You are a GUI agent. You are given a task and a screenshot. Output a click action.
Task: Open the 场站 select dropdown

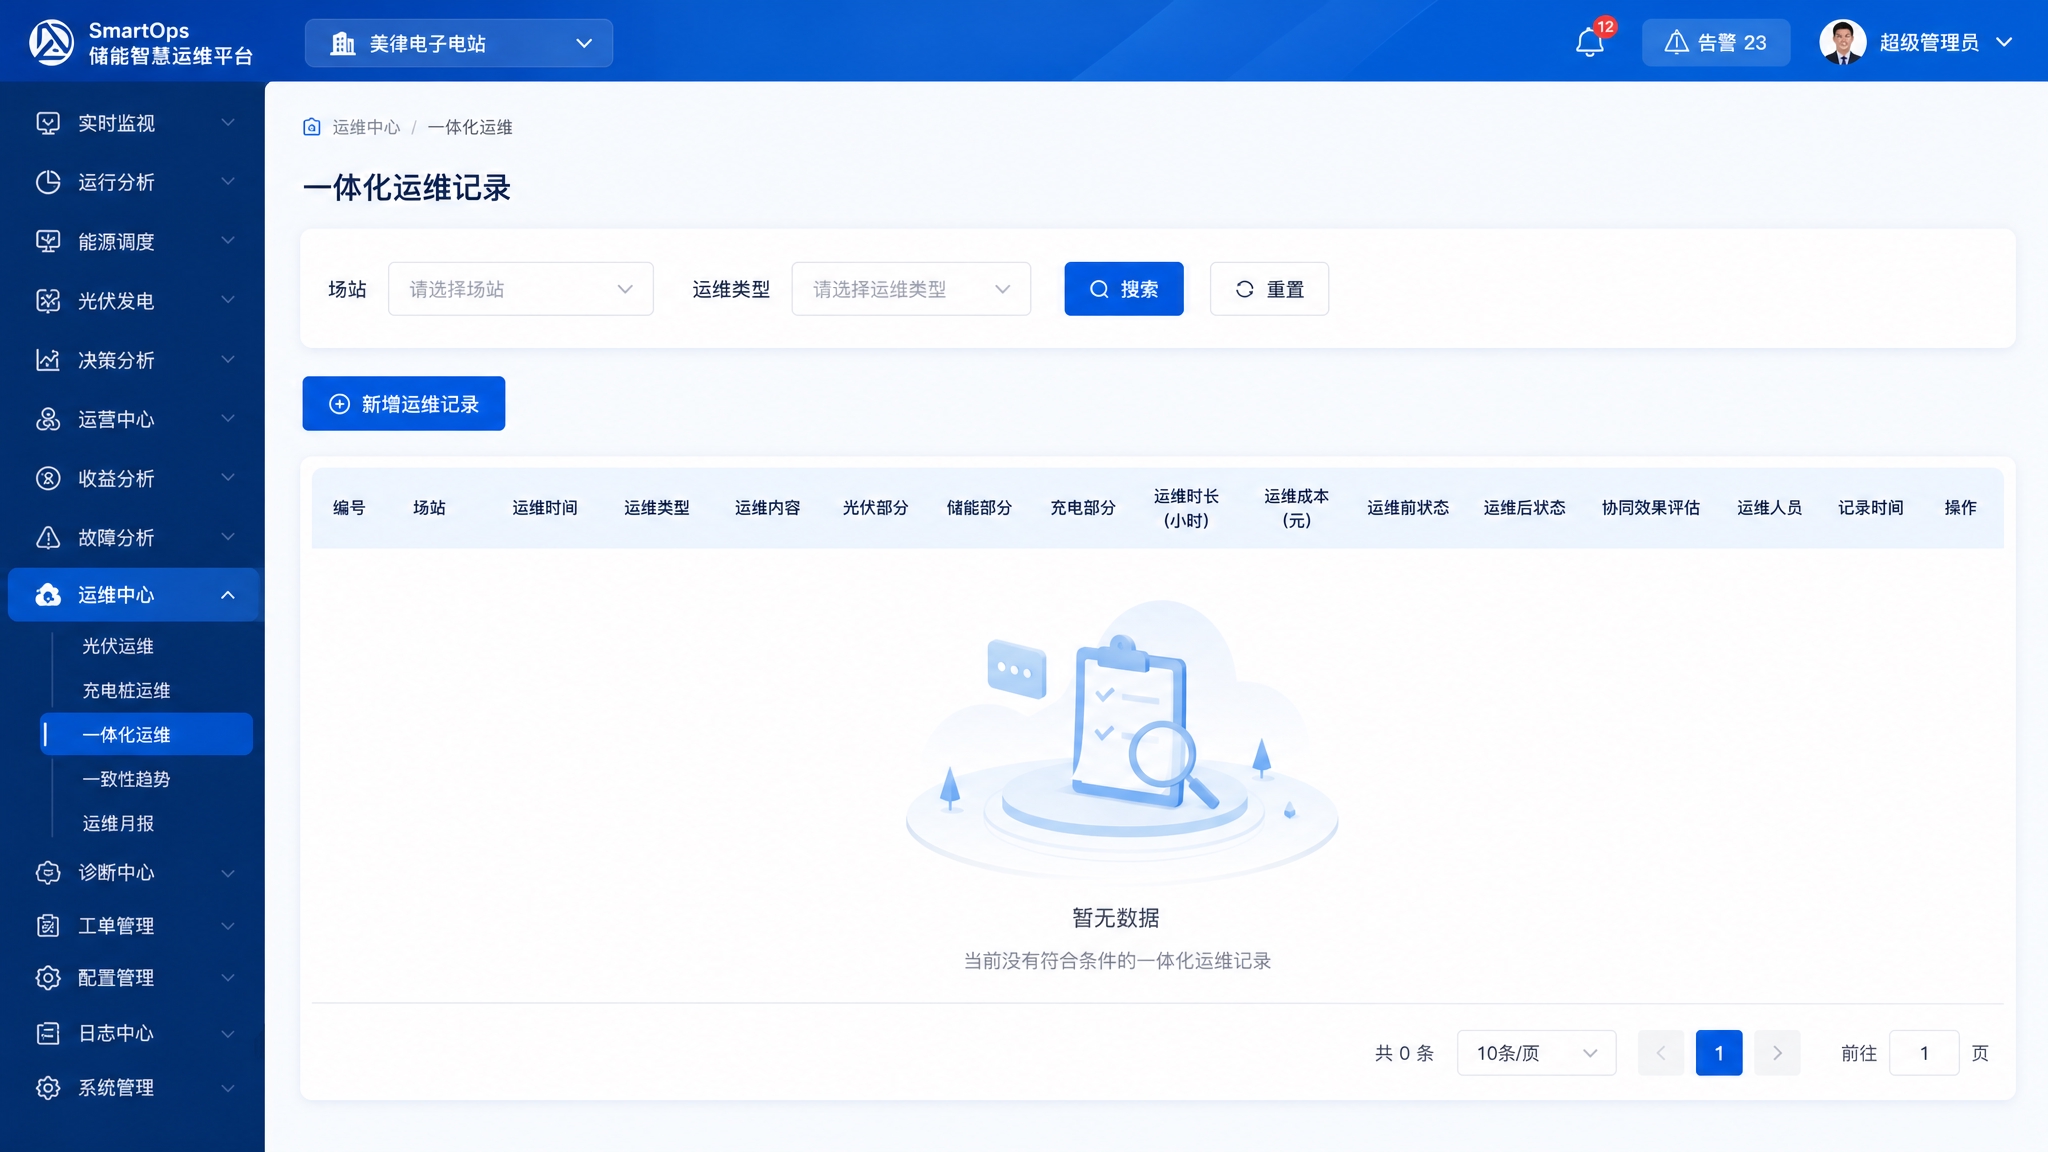[521, 289]
